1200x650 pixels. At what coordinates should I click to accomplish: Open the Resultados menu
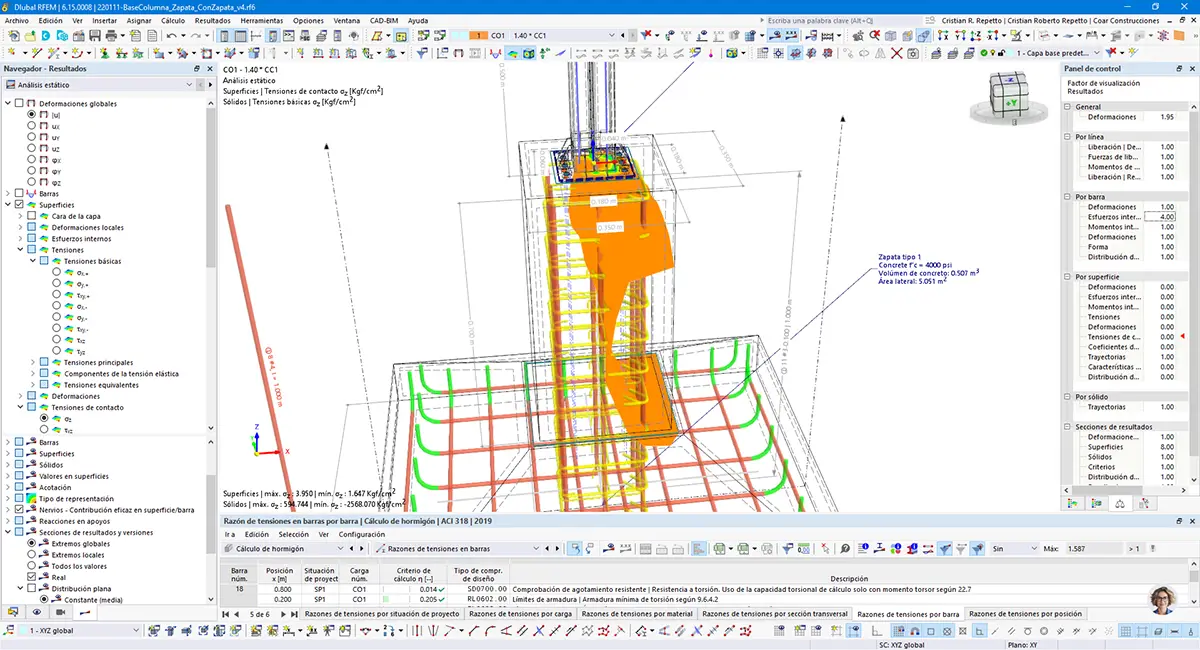pos(212,20)
